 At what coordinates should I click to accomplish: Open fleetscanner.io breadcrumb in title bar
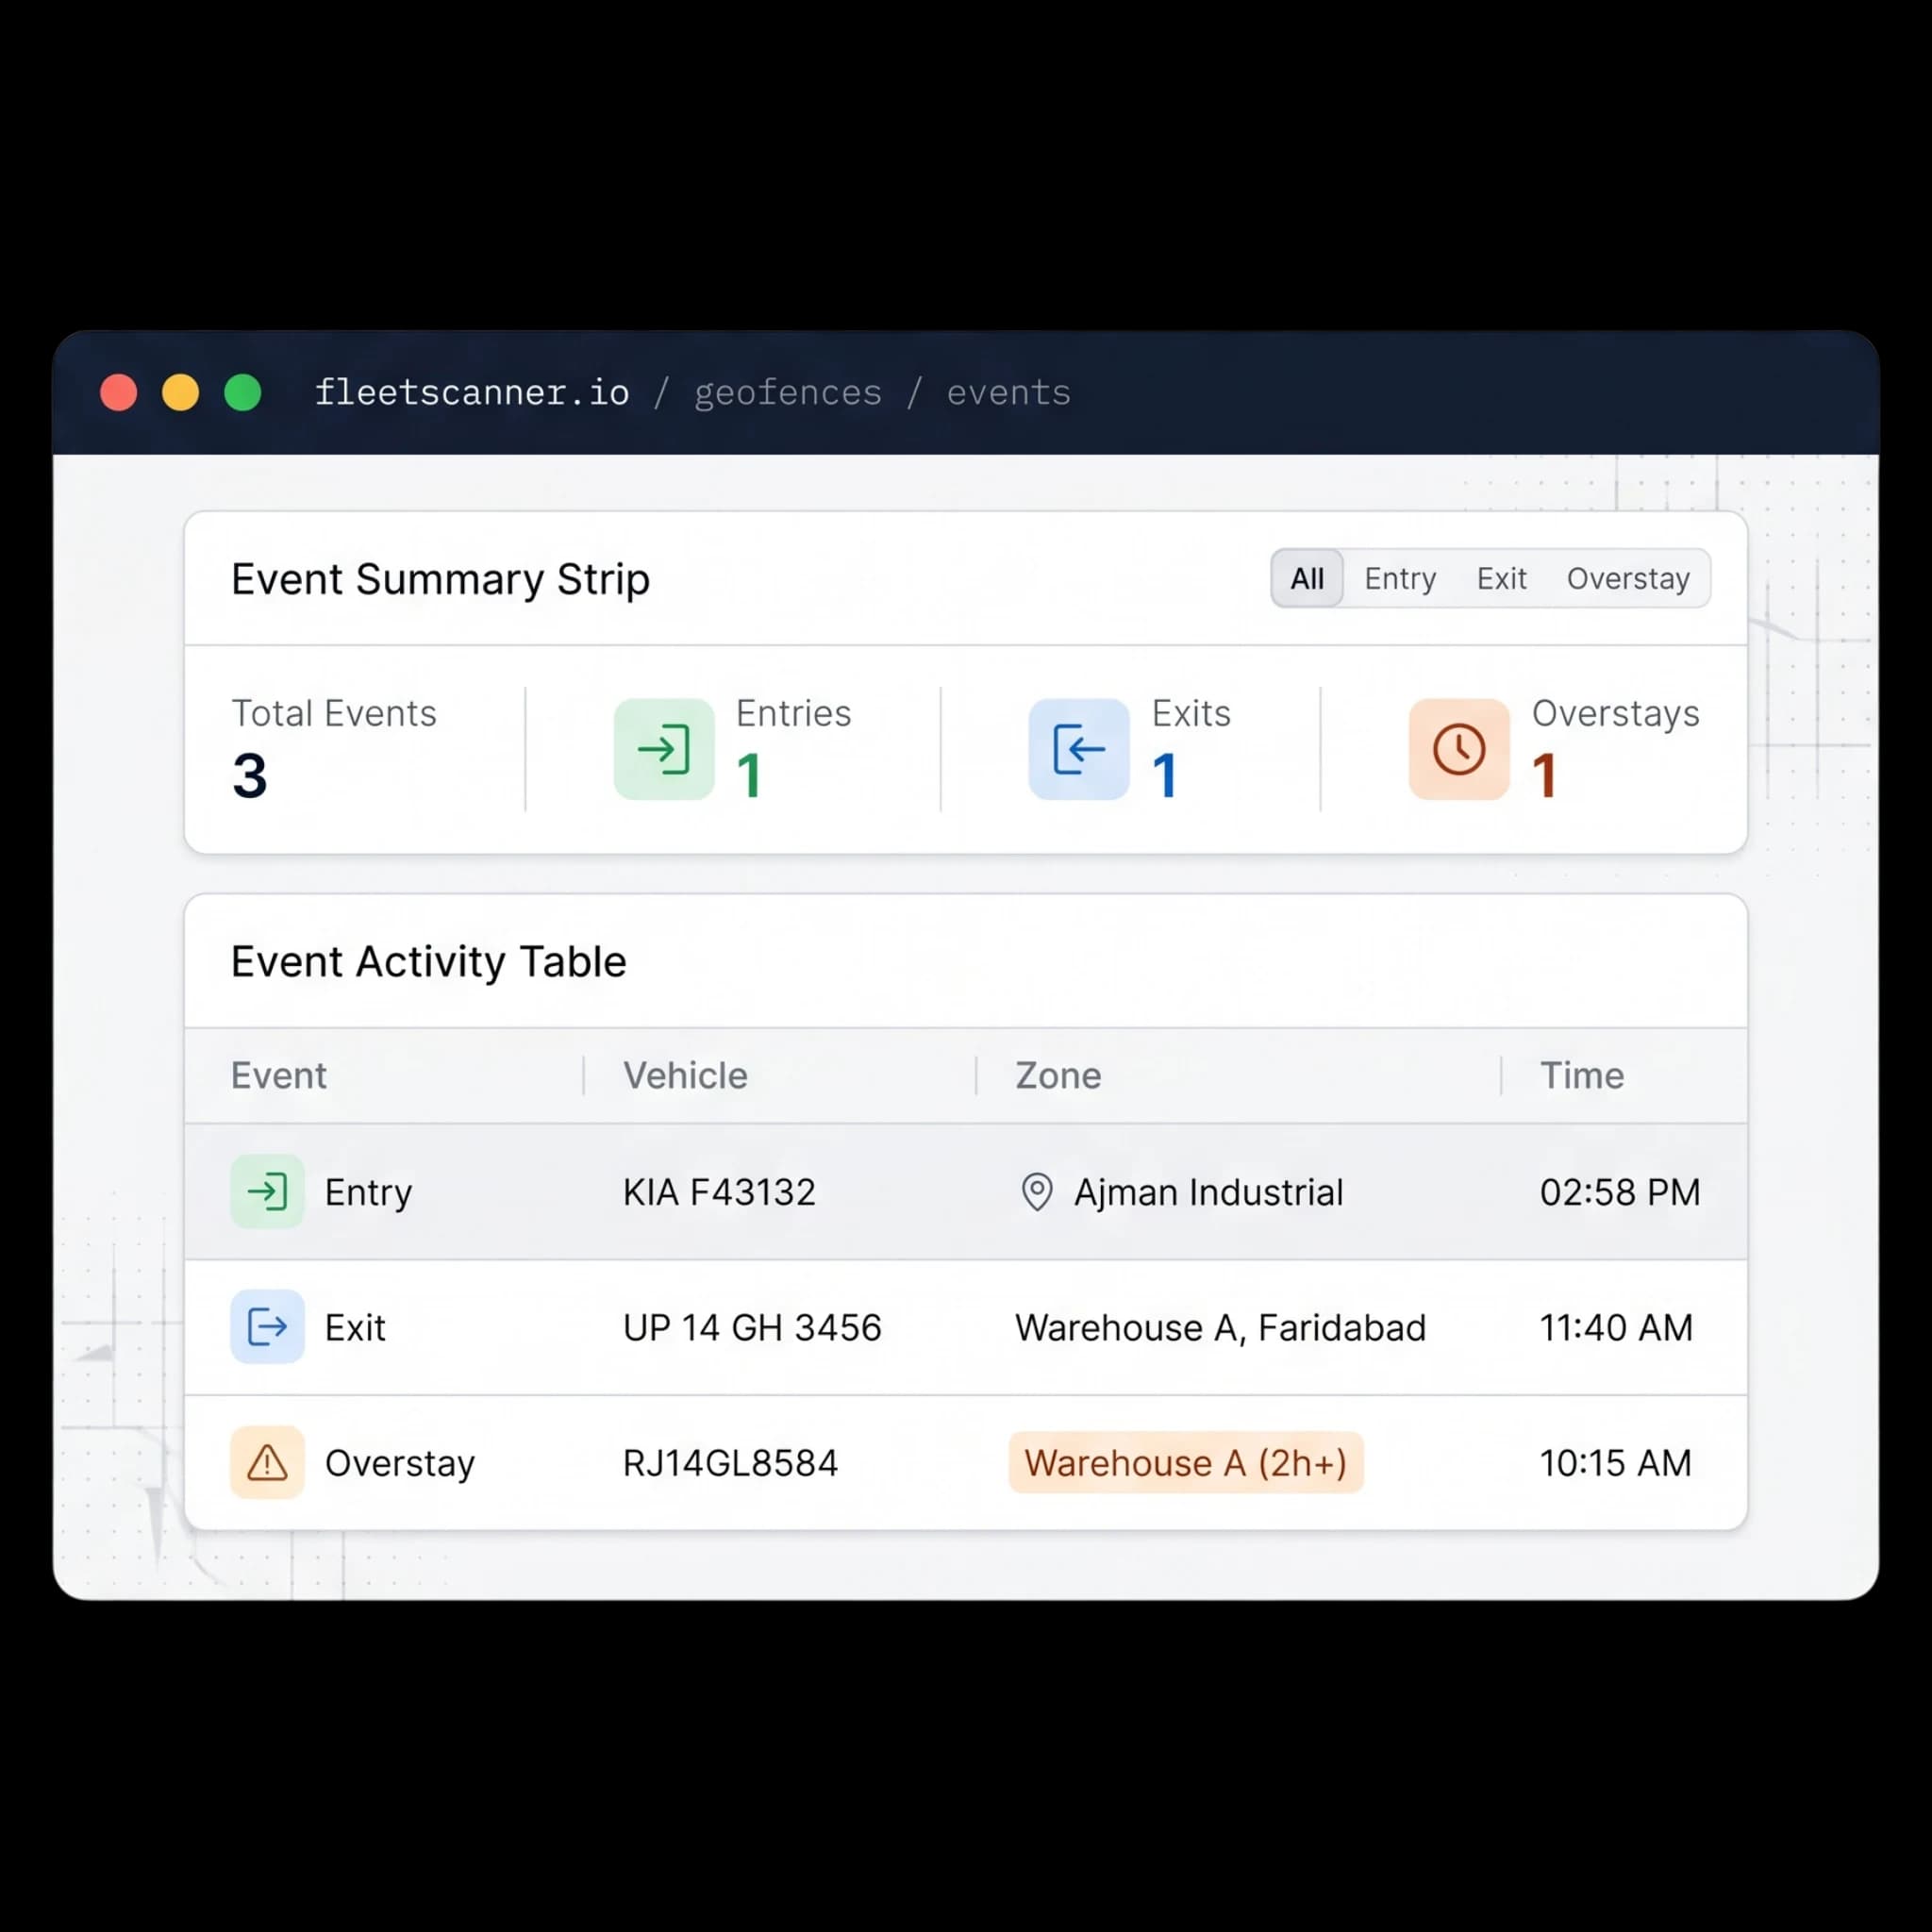(x=472, y=392)
